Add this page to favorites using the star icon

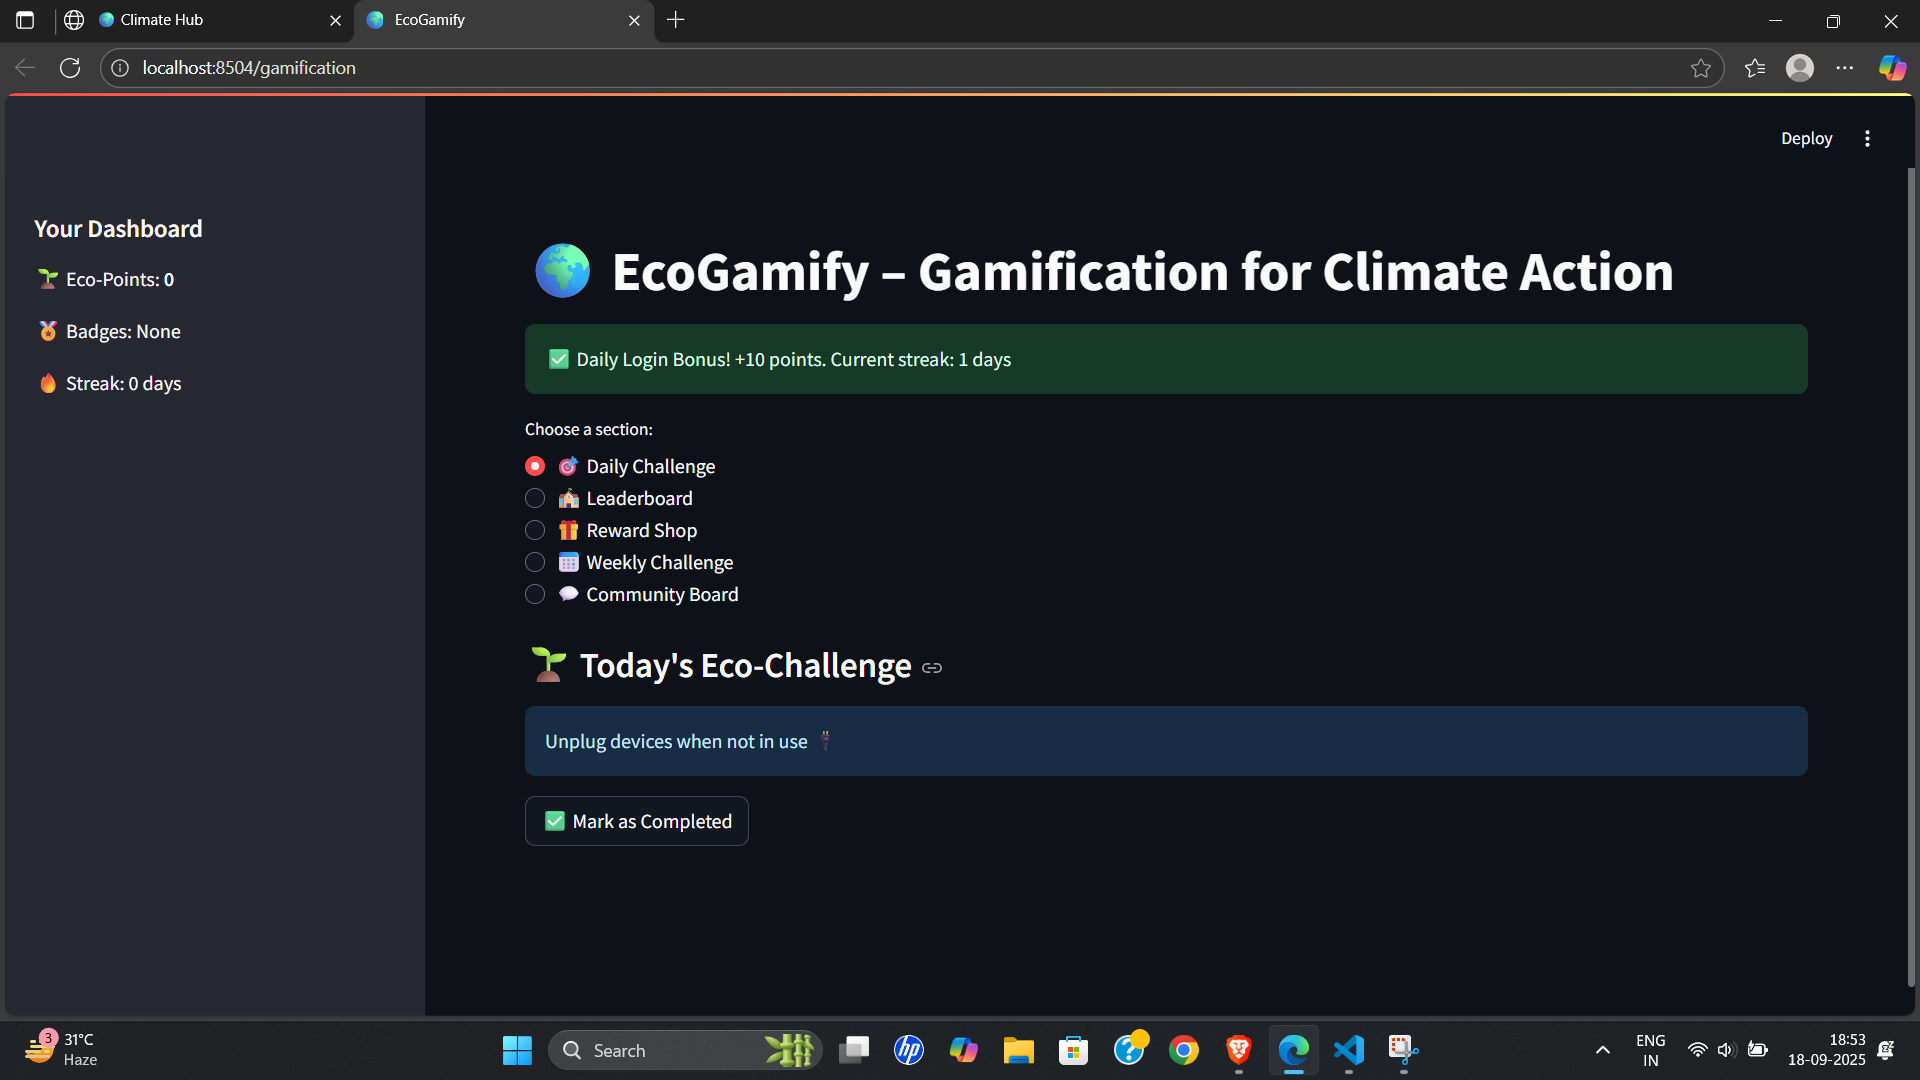(1700, 68)
